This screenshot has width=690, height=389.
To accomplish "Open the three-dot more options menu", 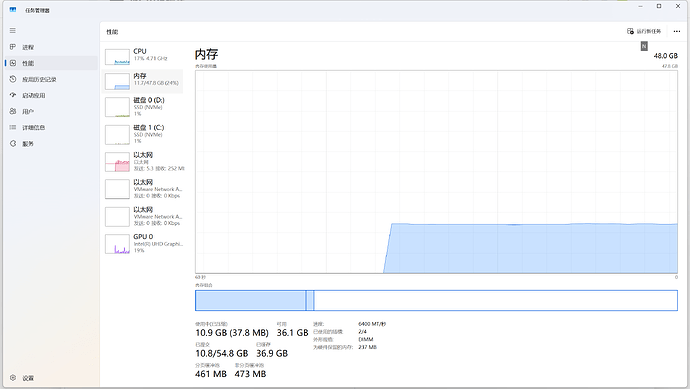I will click(x=677, y=31).
